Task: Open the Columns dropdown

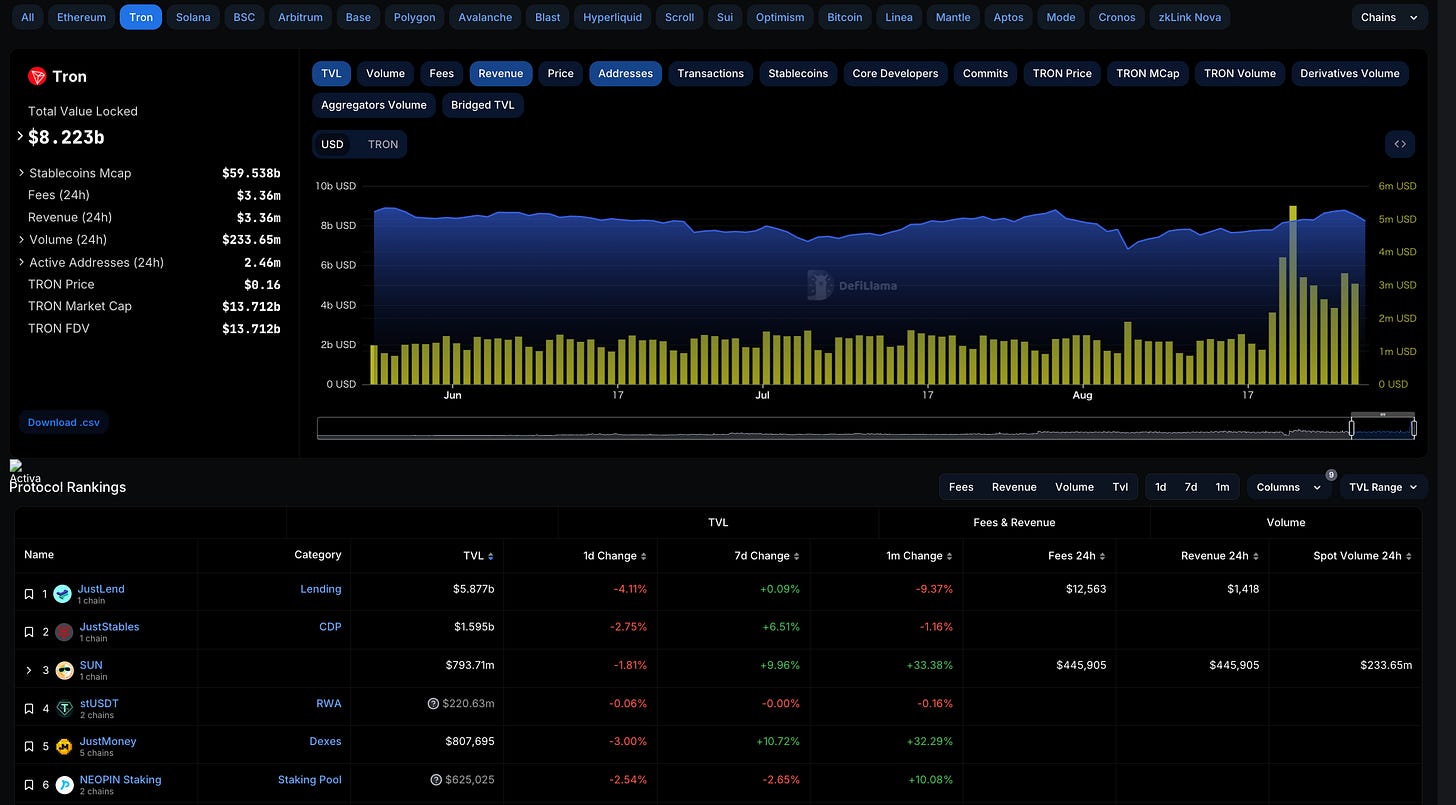Action: tap(1290, 487)
